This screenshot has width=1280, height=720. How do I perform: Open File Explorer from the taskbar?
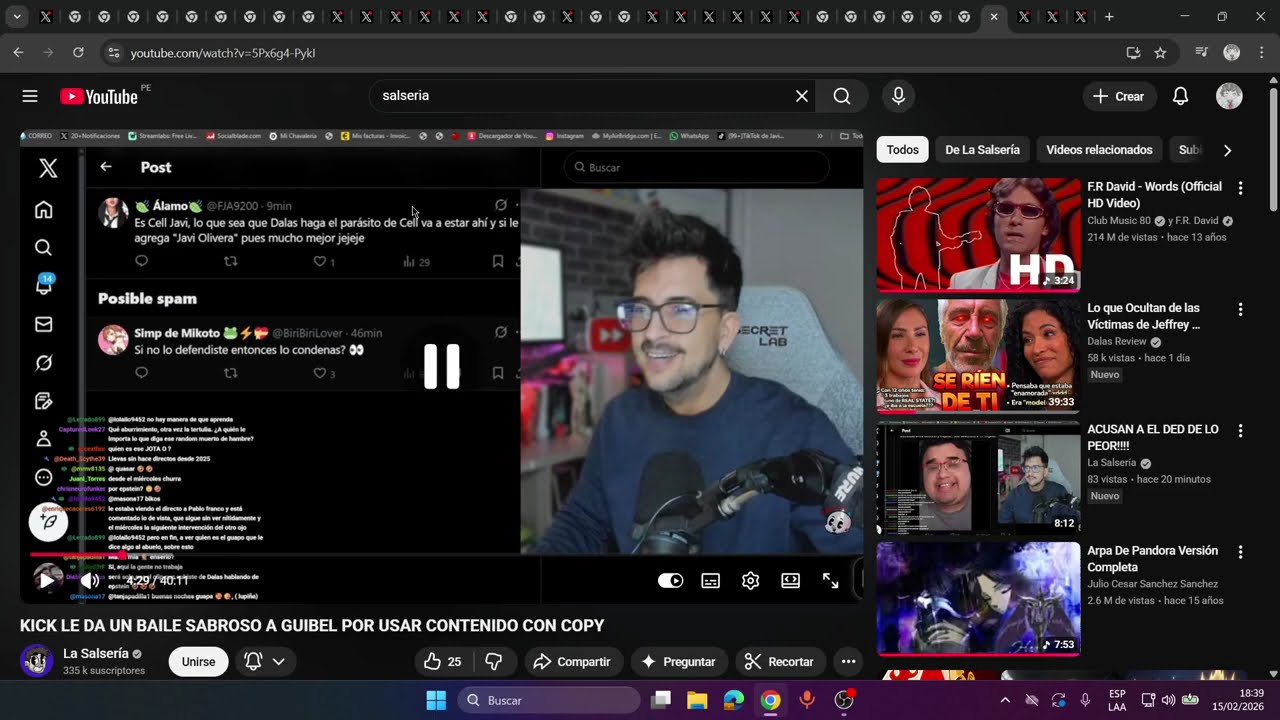tap(697, 700)
